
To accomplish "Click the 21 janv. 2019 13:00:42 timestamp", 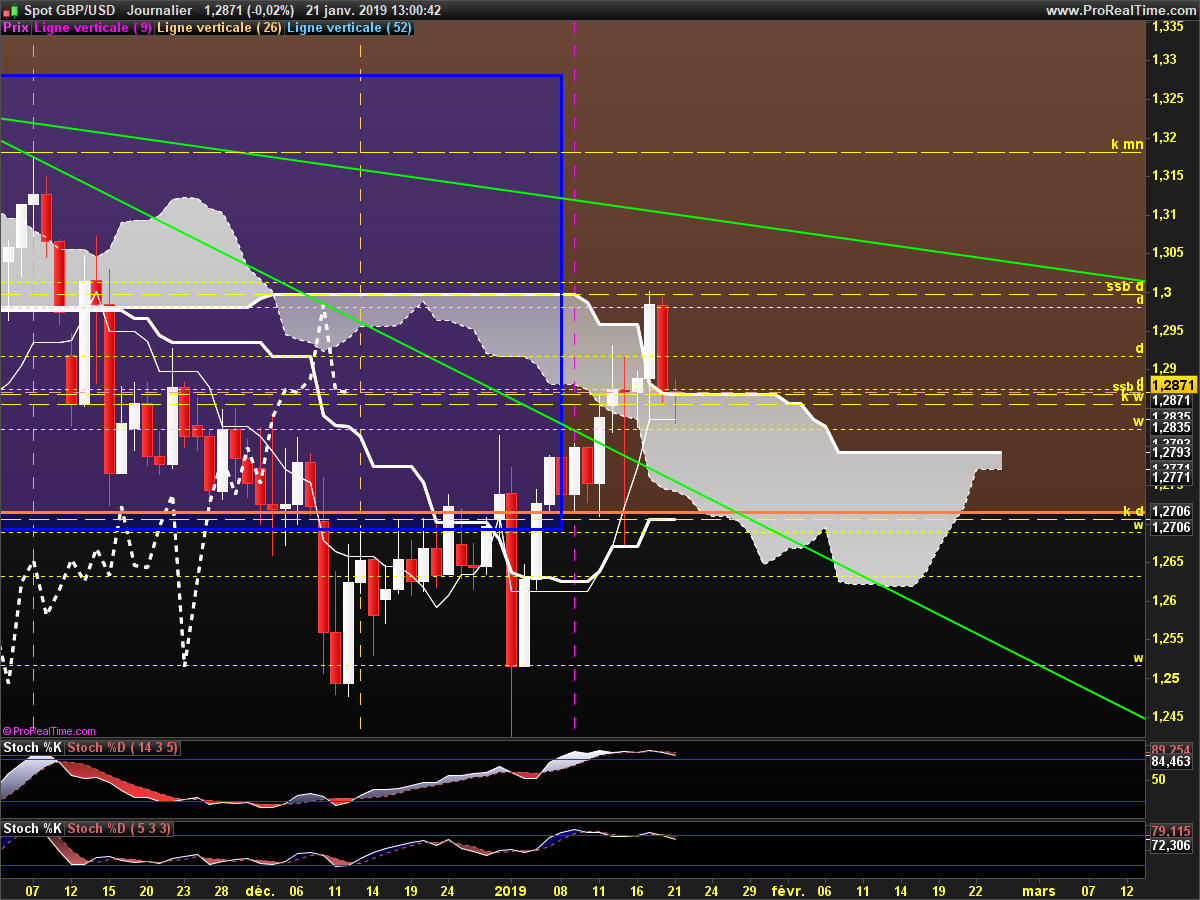I will pos(373,10).
